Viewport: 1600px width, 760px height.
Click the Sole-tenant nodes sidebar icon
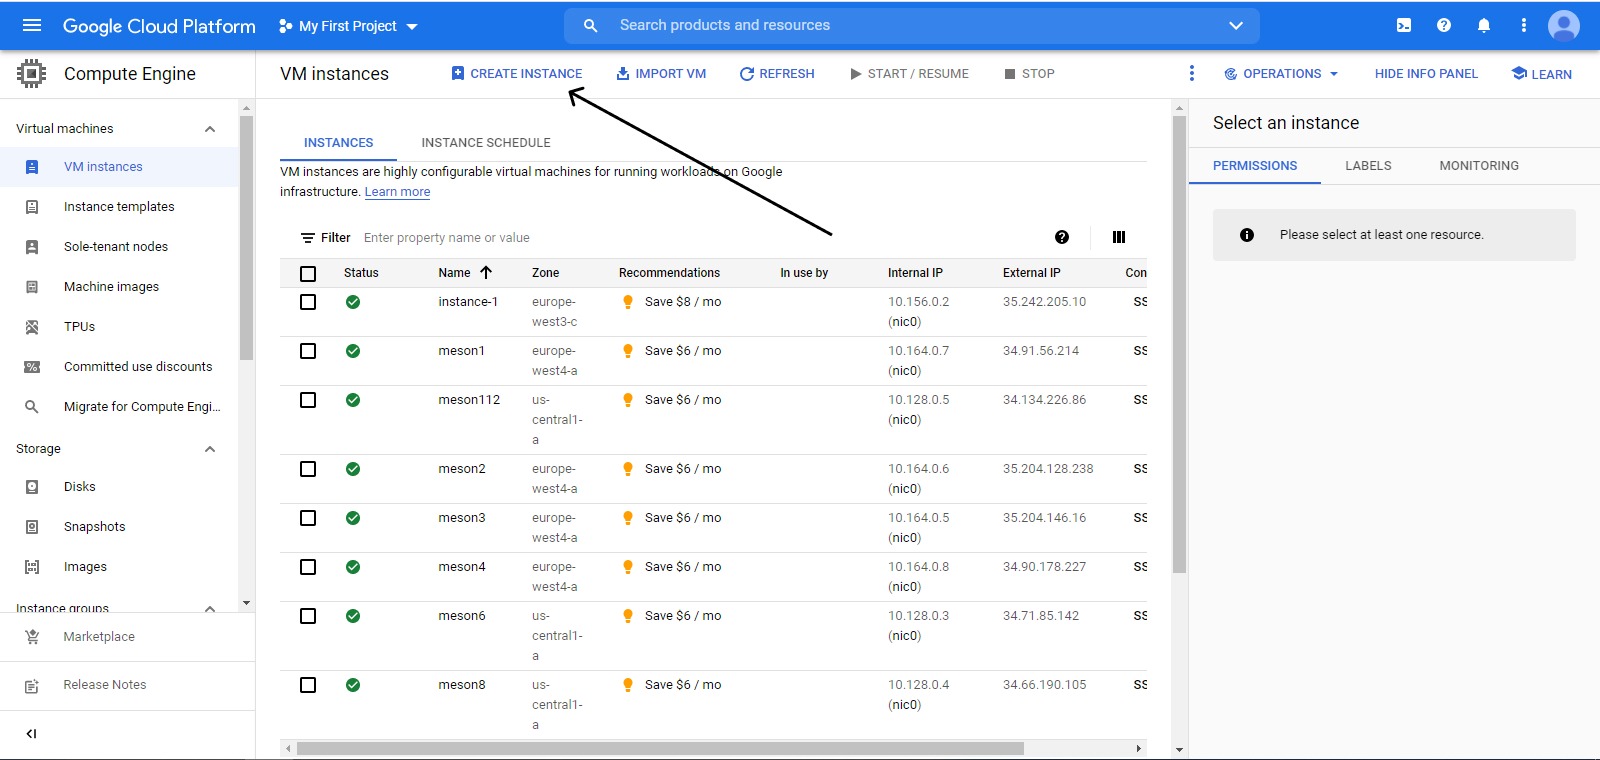(32, 247)
